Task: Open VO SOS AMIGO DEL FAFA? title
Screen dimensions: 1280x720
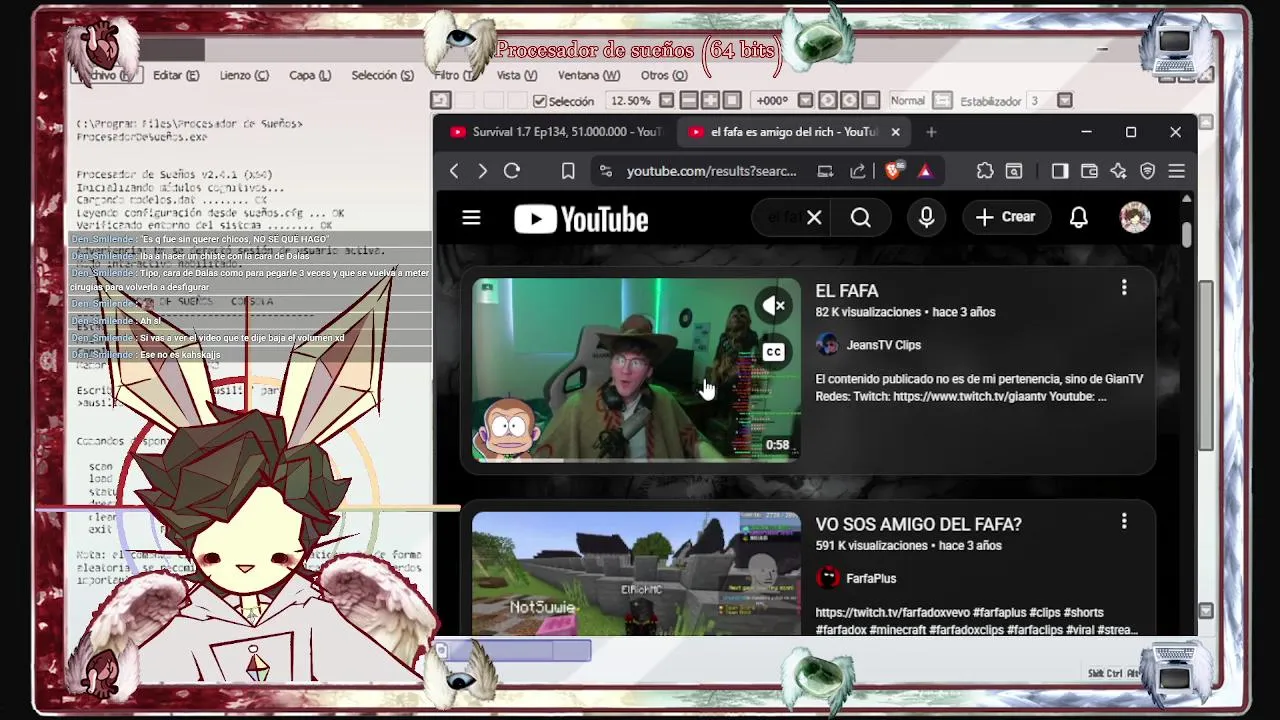Action: [x=918, y=524]
